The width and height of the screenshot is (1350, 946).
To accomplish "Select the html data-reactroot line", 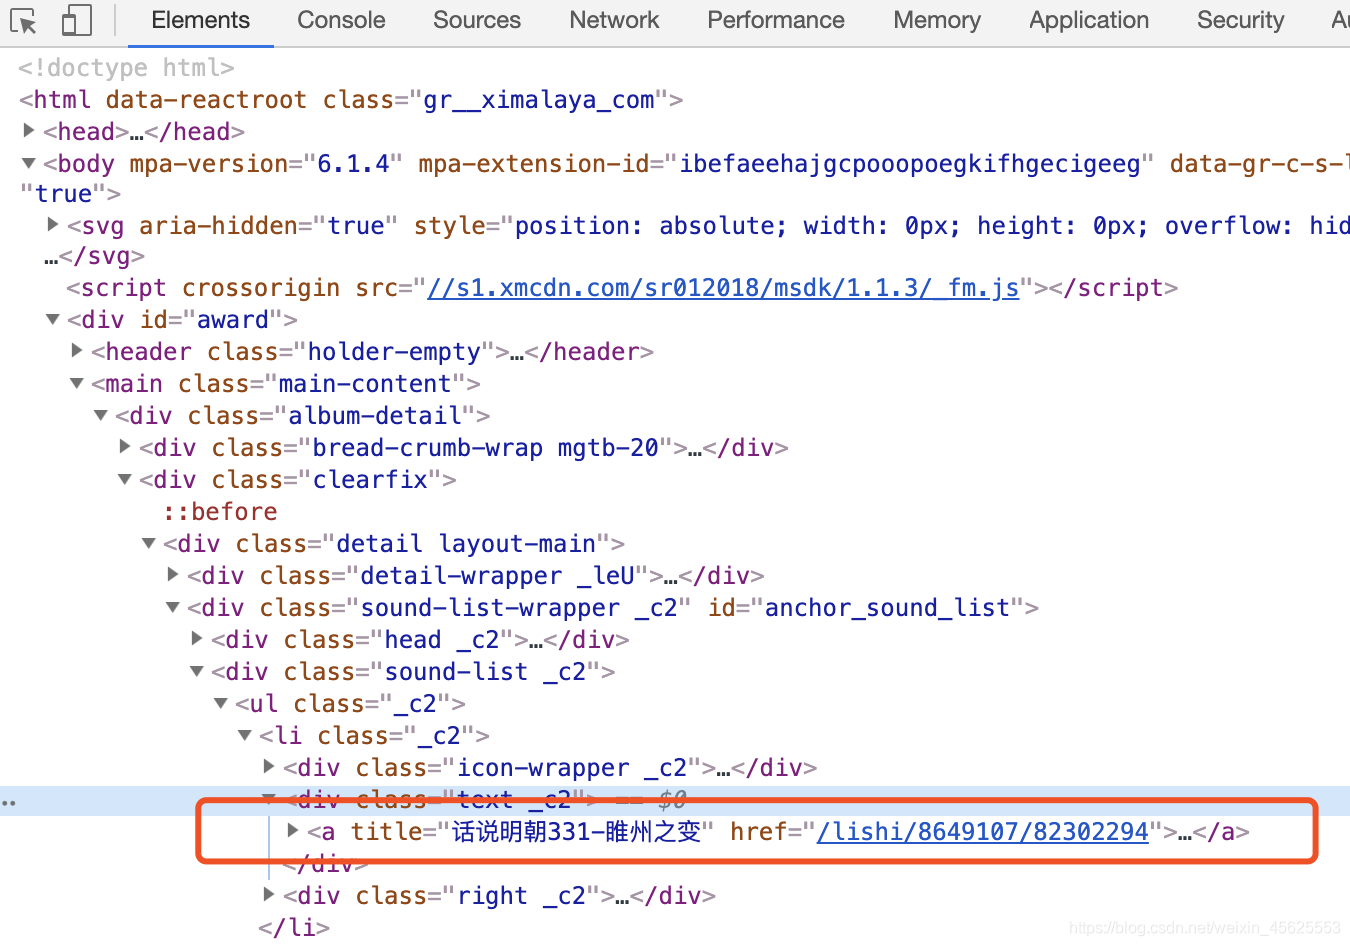I will (x=351, y=100).
